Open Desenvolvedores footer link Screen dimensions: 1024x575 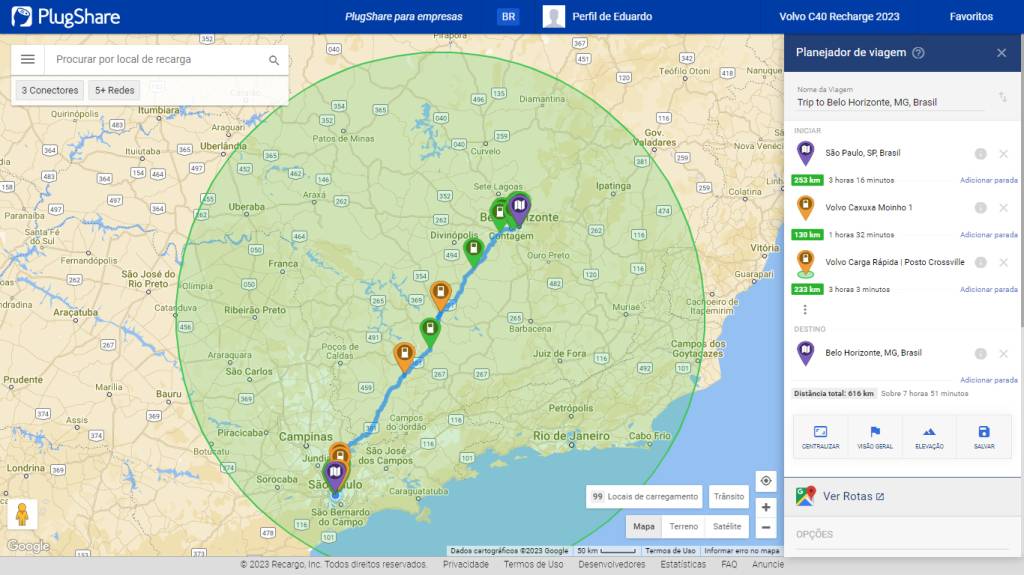click(611, 564)
